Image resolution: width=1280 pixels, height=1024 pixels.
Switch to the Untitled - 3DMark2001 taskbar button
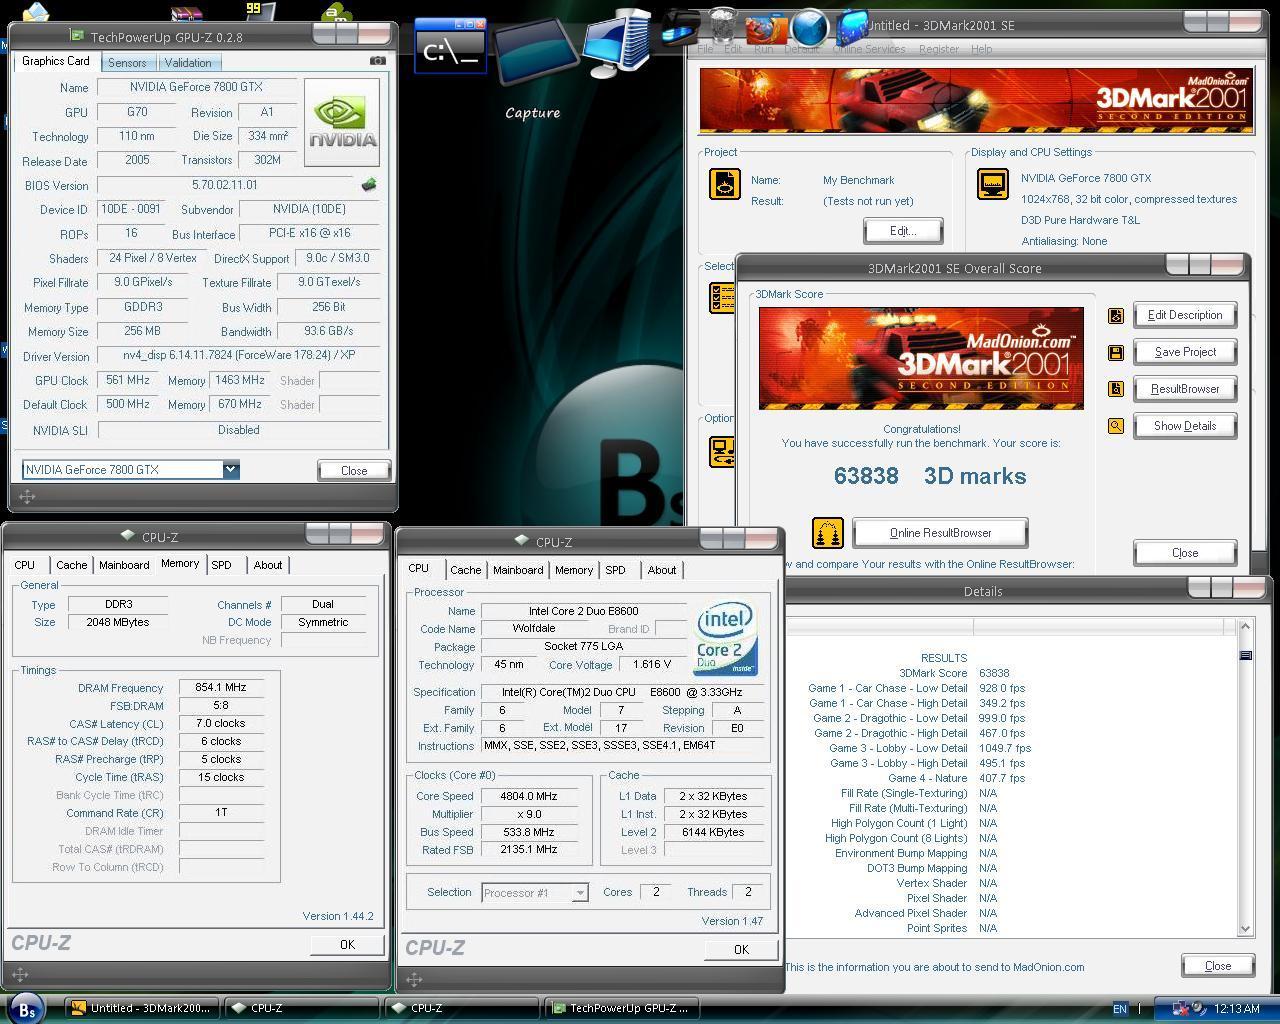tap(141, 1008)
